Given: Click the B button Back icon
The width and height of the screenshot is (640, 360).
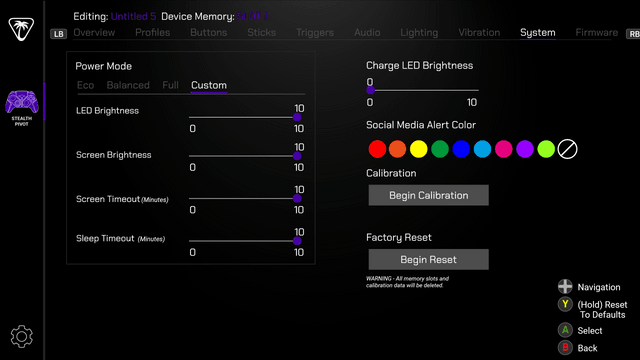Looking at the screenshot, I should point(565,347).
